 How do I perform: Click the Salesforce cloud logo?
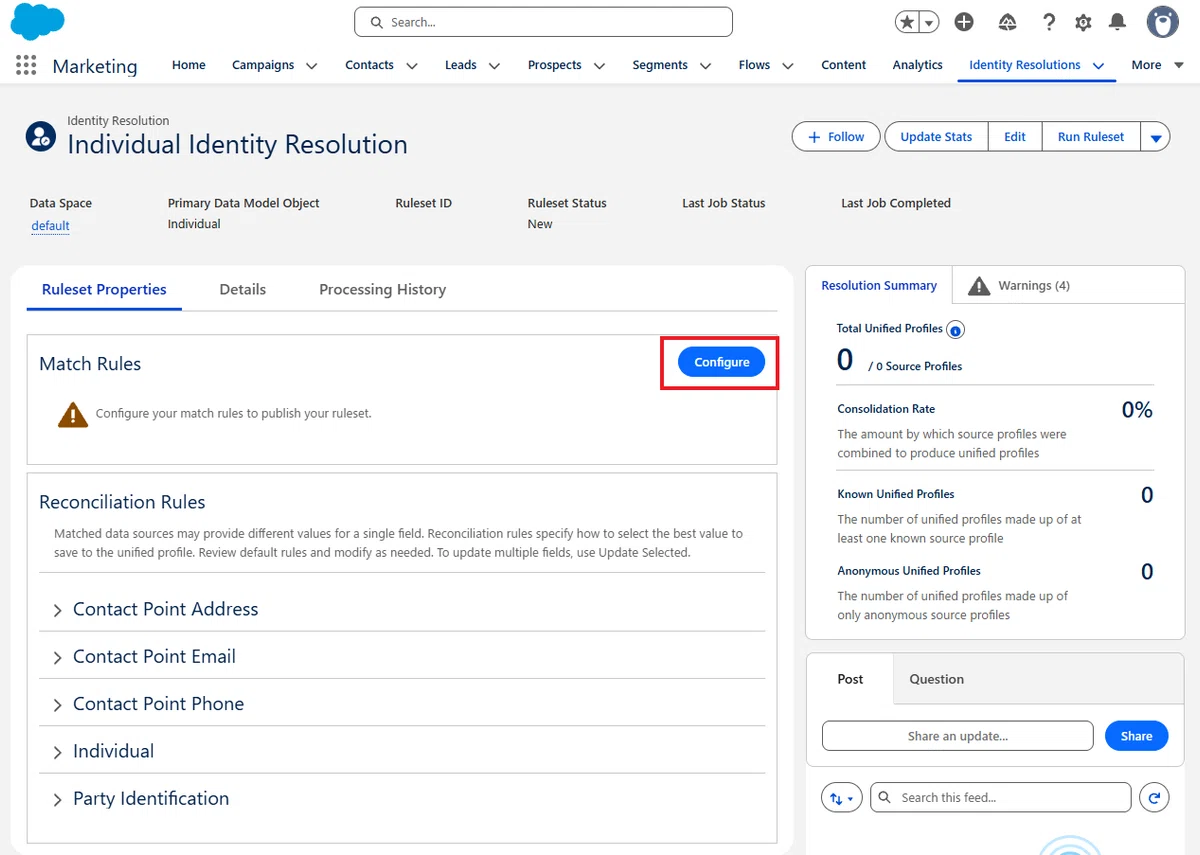coord(37,21)
